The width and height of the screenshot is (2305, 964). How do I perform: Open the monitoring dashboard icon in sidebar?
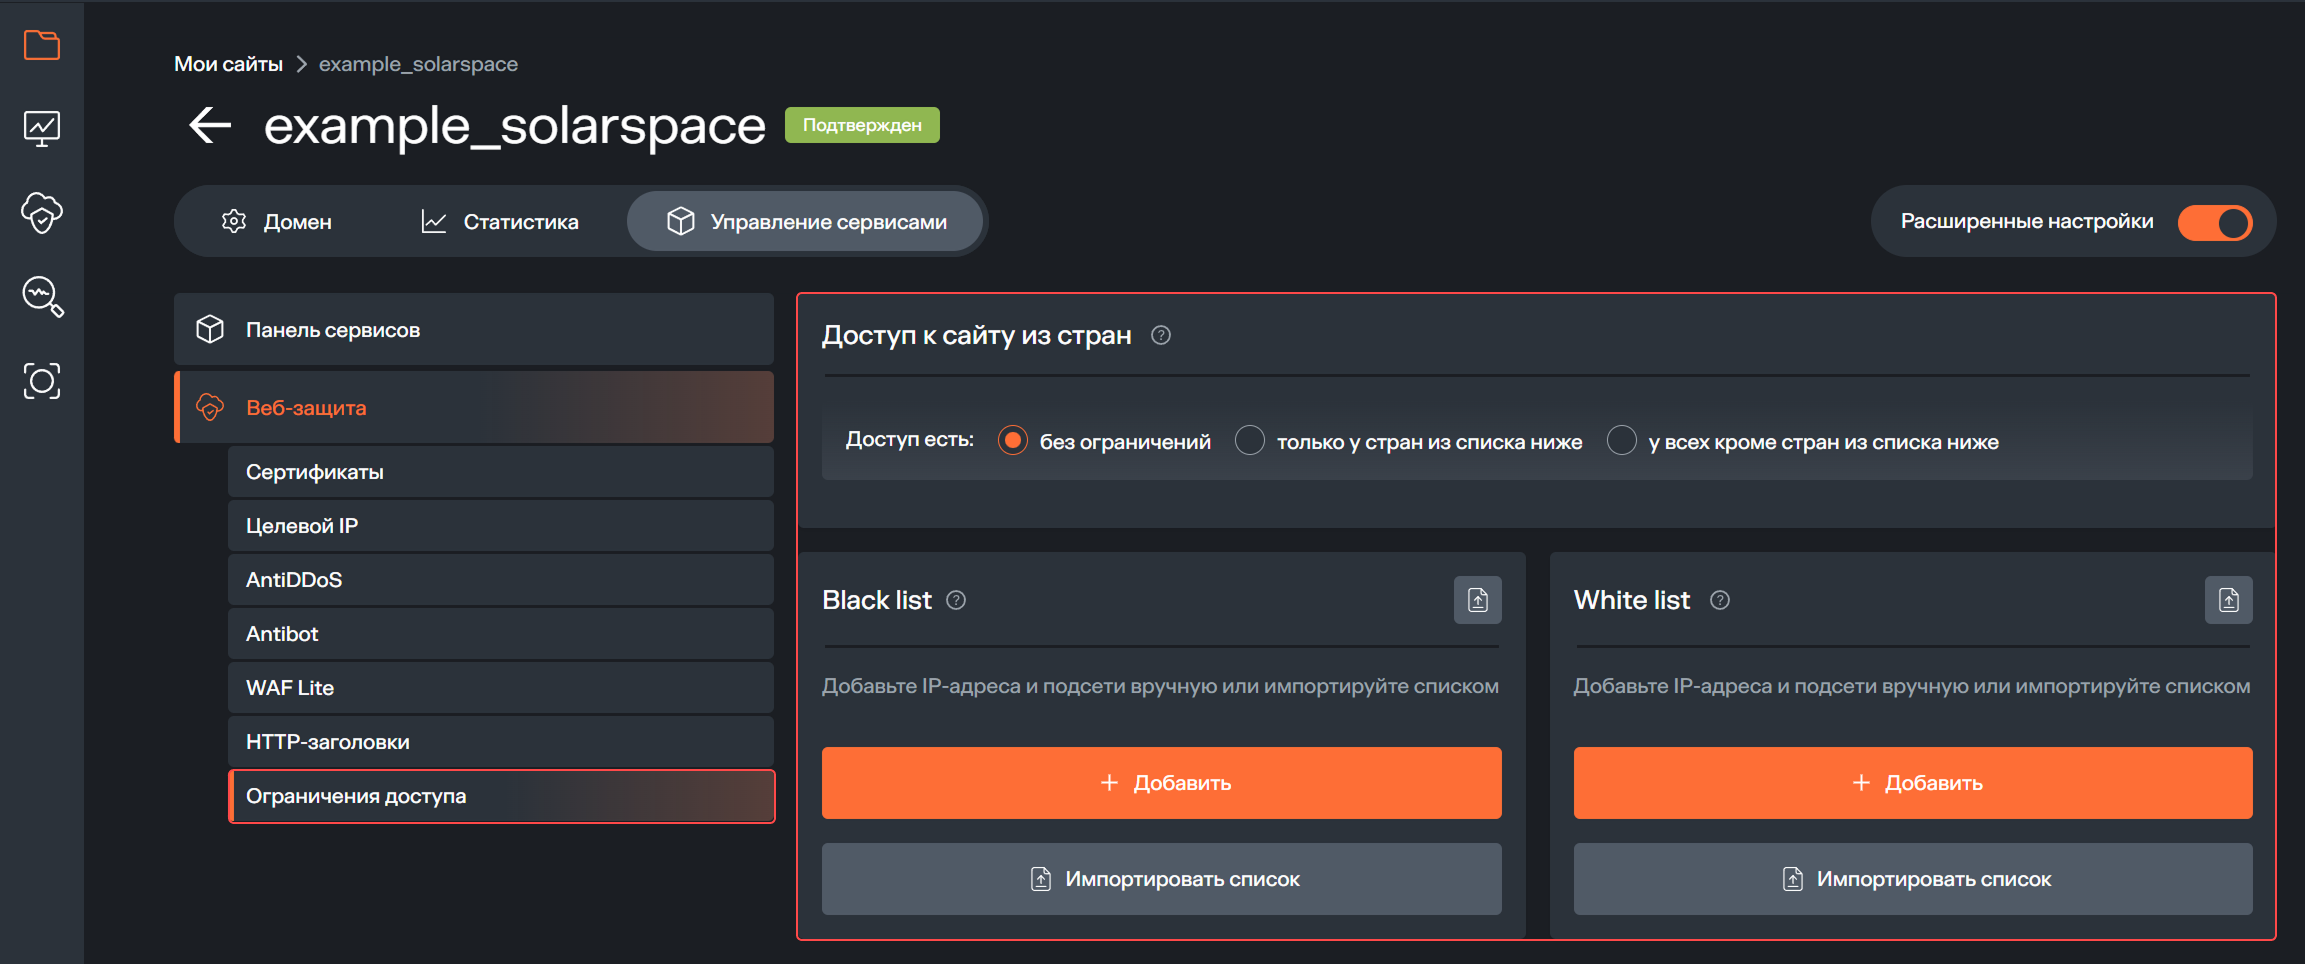coord(40,128)
